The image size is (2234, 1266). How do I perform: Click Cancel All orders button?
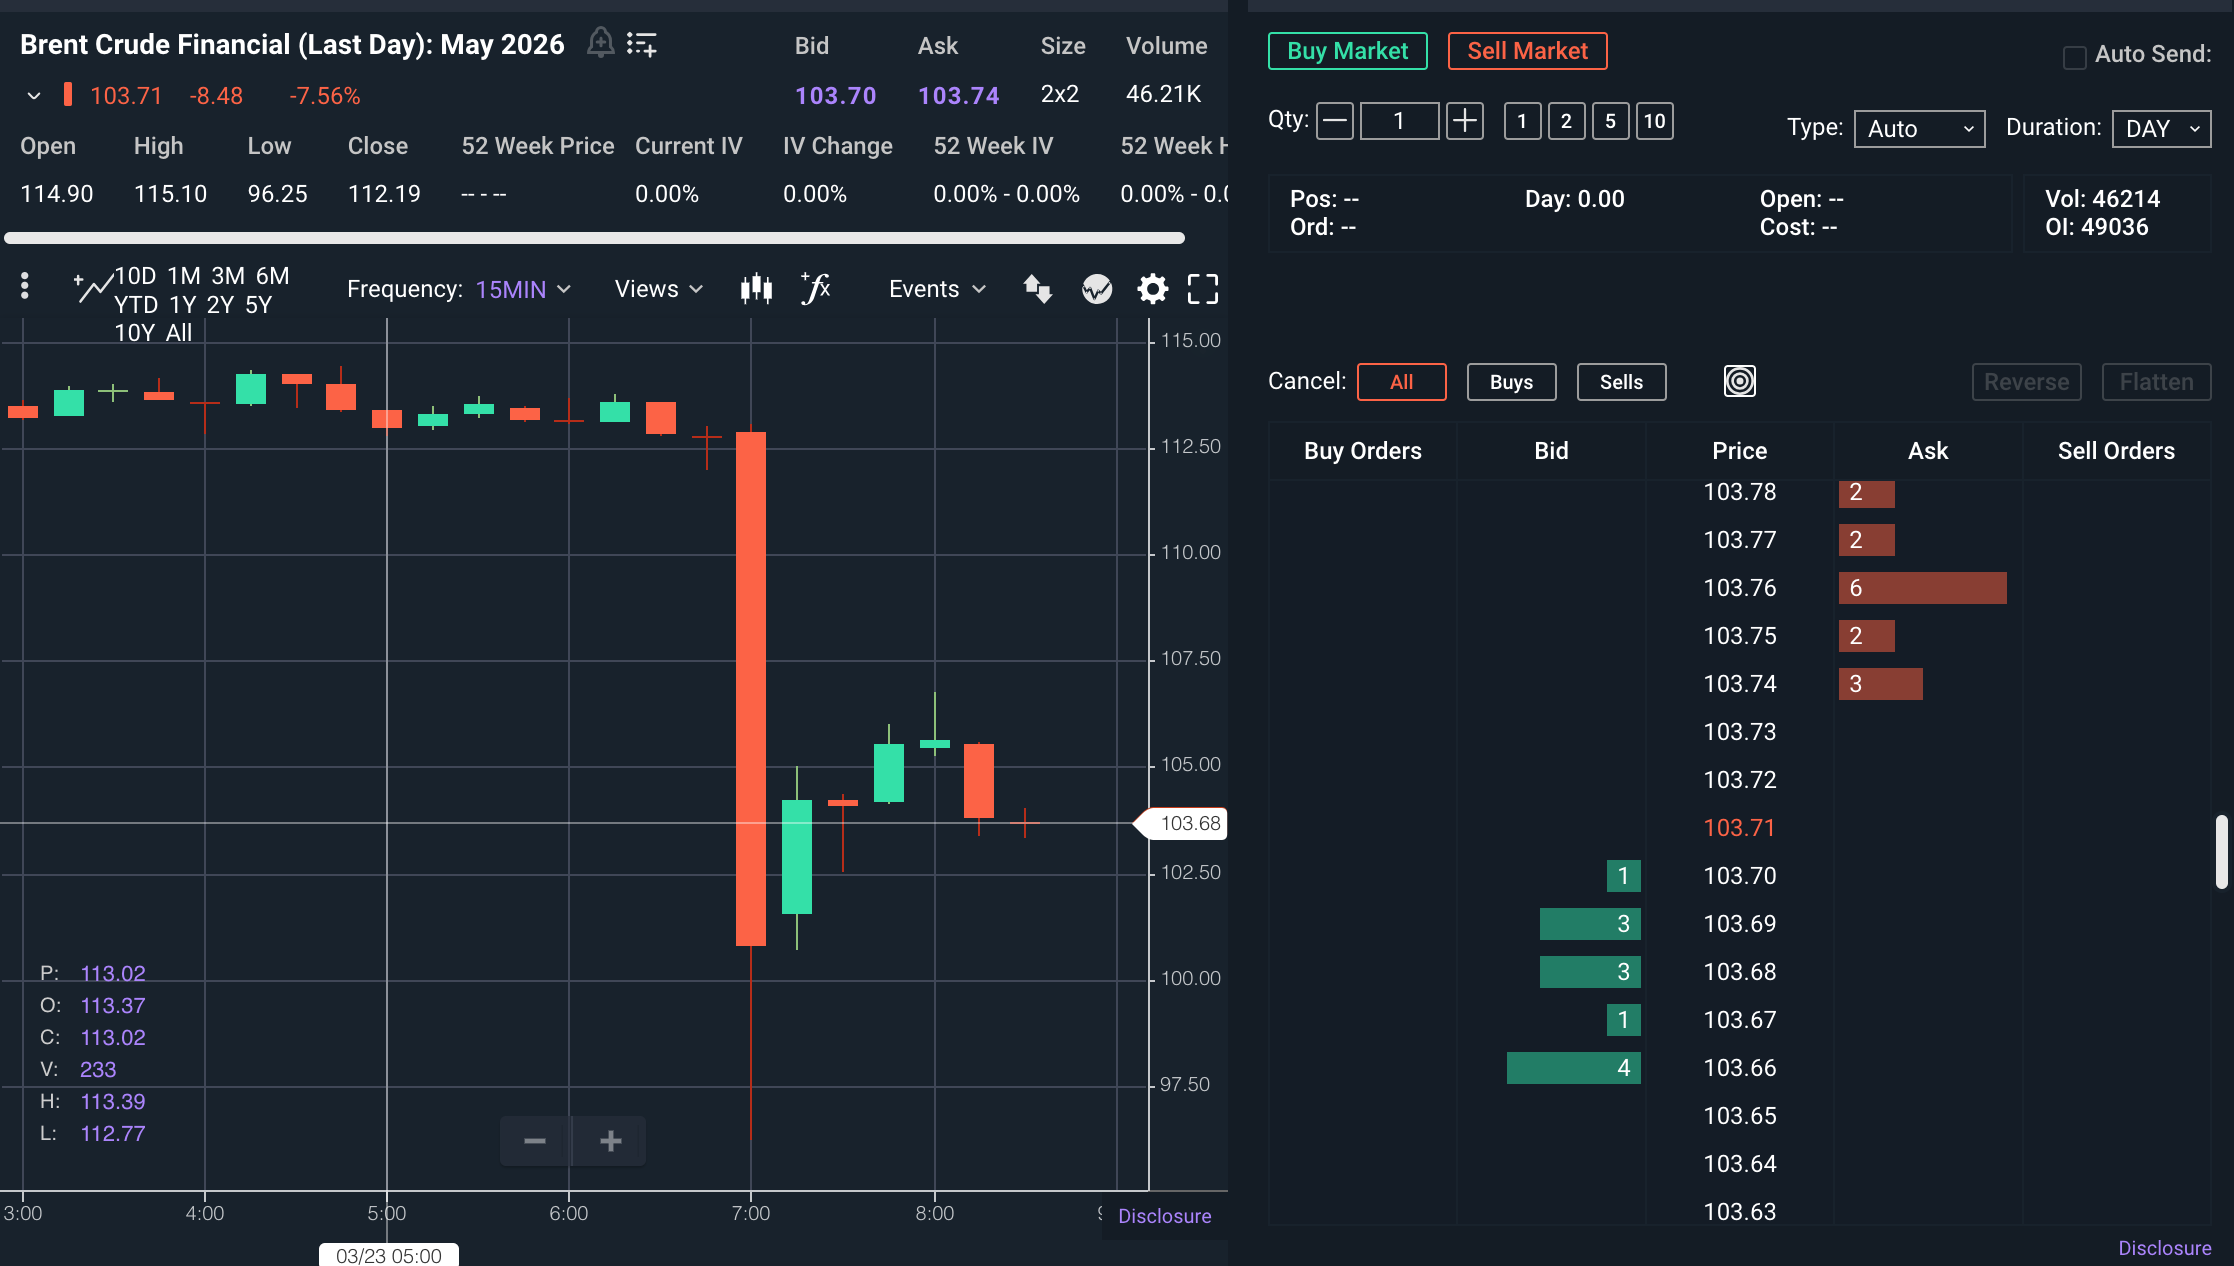point(1401,382)
